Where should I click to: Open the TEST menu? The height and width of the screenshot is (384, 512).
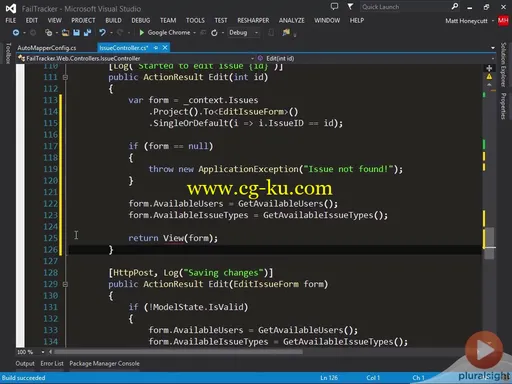pos(221,21)
